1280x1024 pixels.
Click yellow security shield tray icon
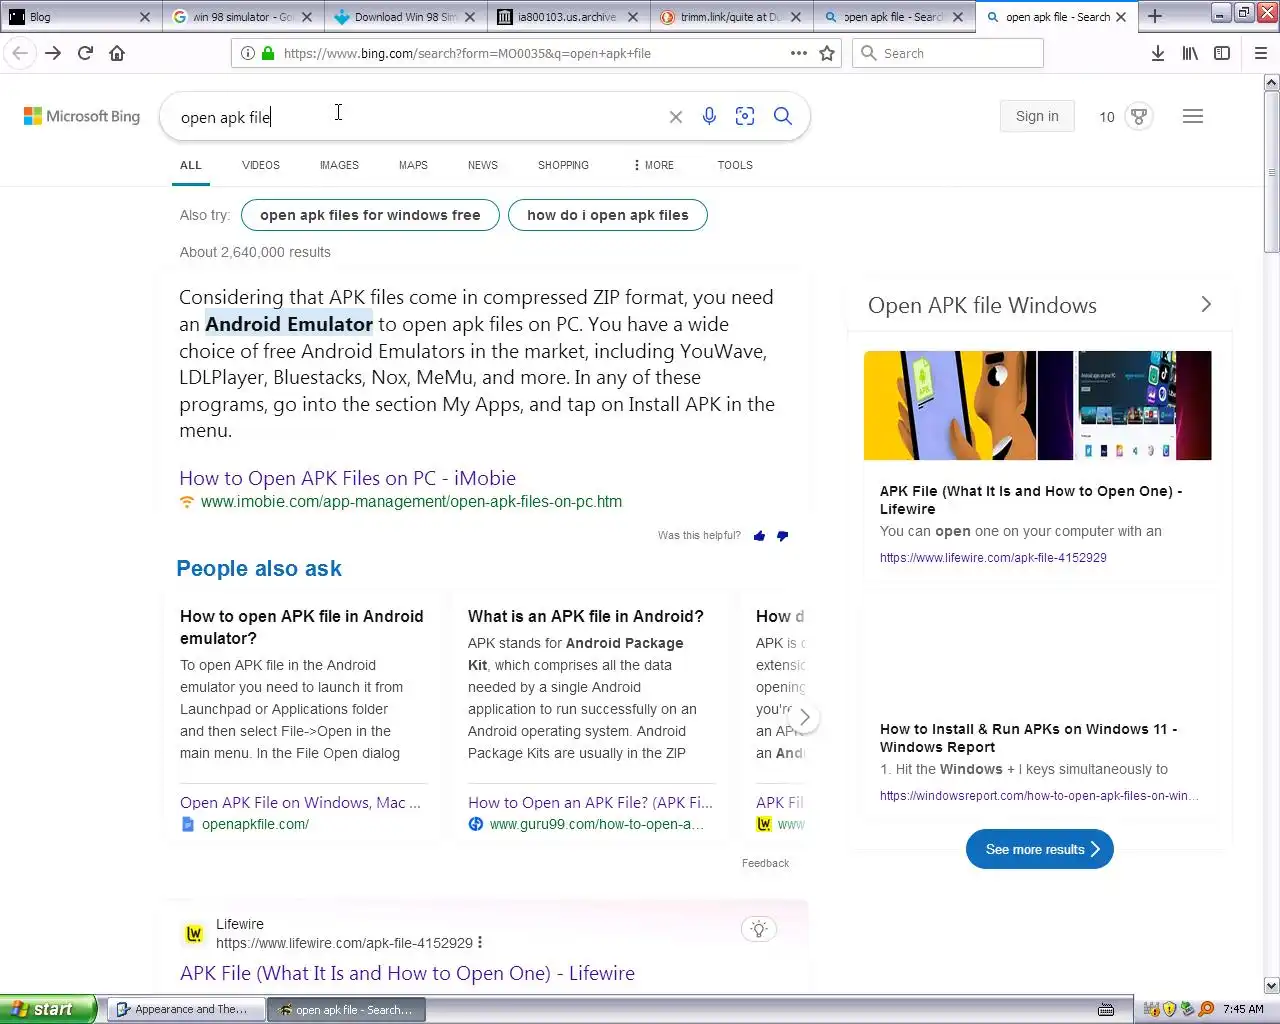coord(1169,1009)
